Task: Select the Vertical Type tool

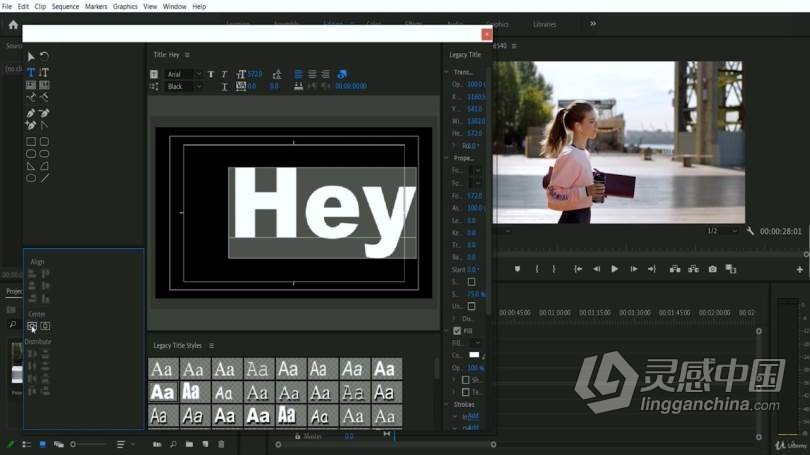Action: coord(44,72)
